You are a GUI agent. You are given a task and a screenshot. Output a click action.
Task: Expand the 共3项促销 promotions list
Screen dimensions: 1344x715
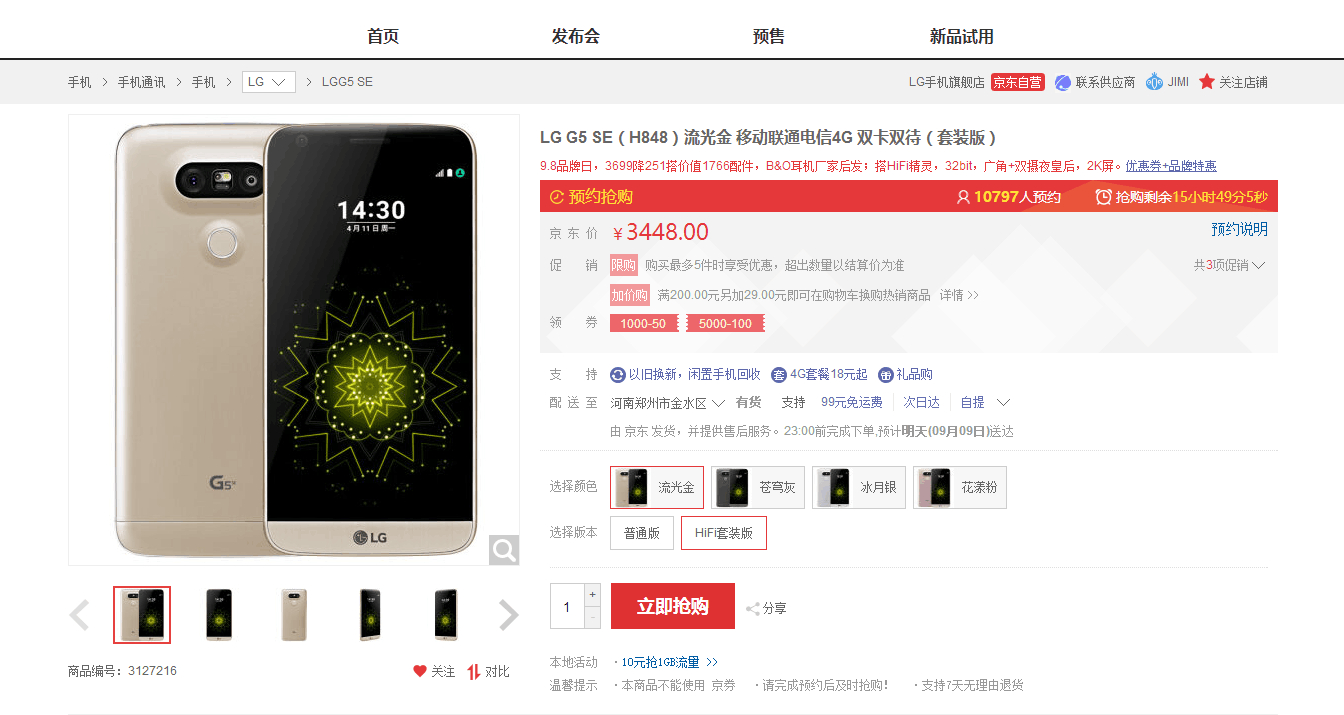1230,265
